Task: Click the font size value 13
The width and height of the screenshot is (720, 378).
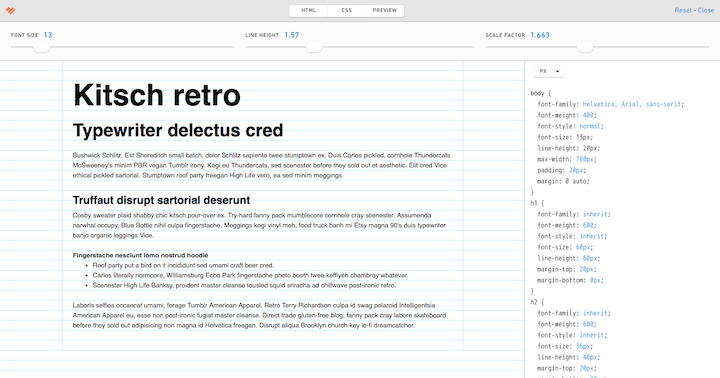Action: pos(48,35)
